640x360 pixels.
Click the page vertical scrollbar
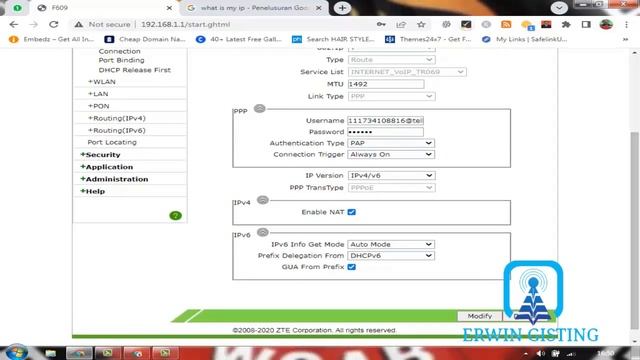(634, 231)
